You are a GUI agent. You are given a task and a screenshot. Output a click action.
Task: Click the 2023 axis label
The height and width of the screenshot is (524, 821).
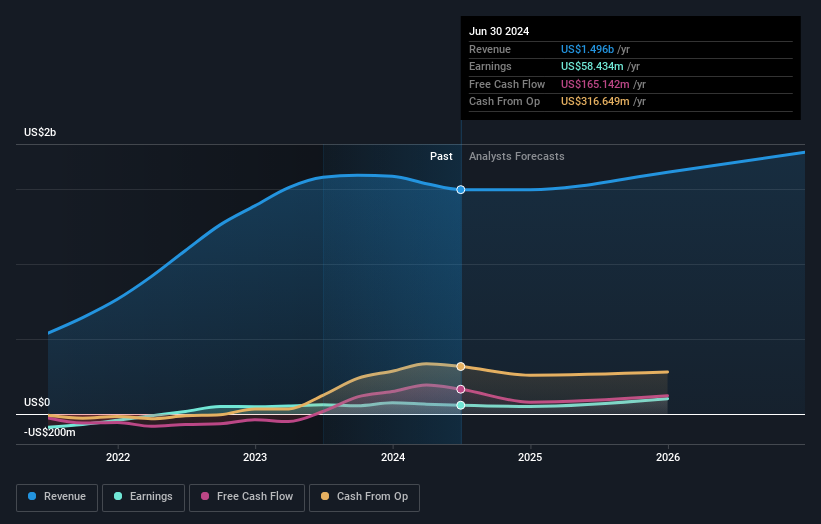click(x=255, y=457)
